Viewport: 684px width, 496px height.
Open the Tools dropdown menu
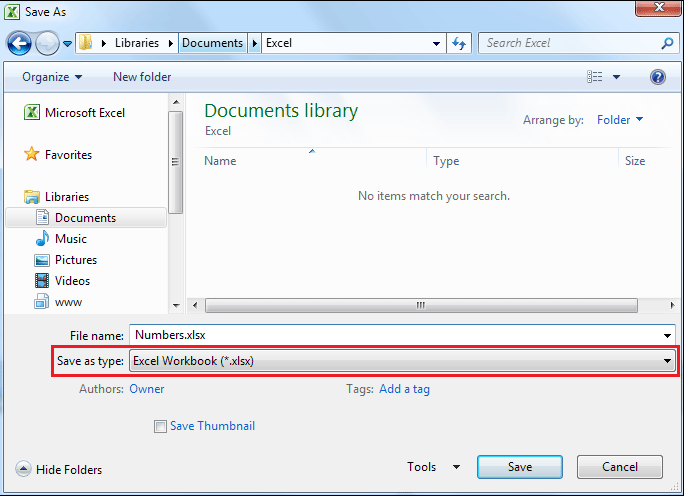433,467
